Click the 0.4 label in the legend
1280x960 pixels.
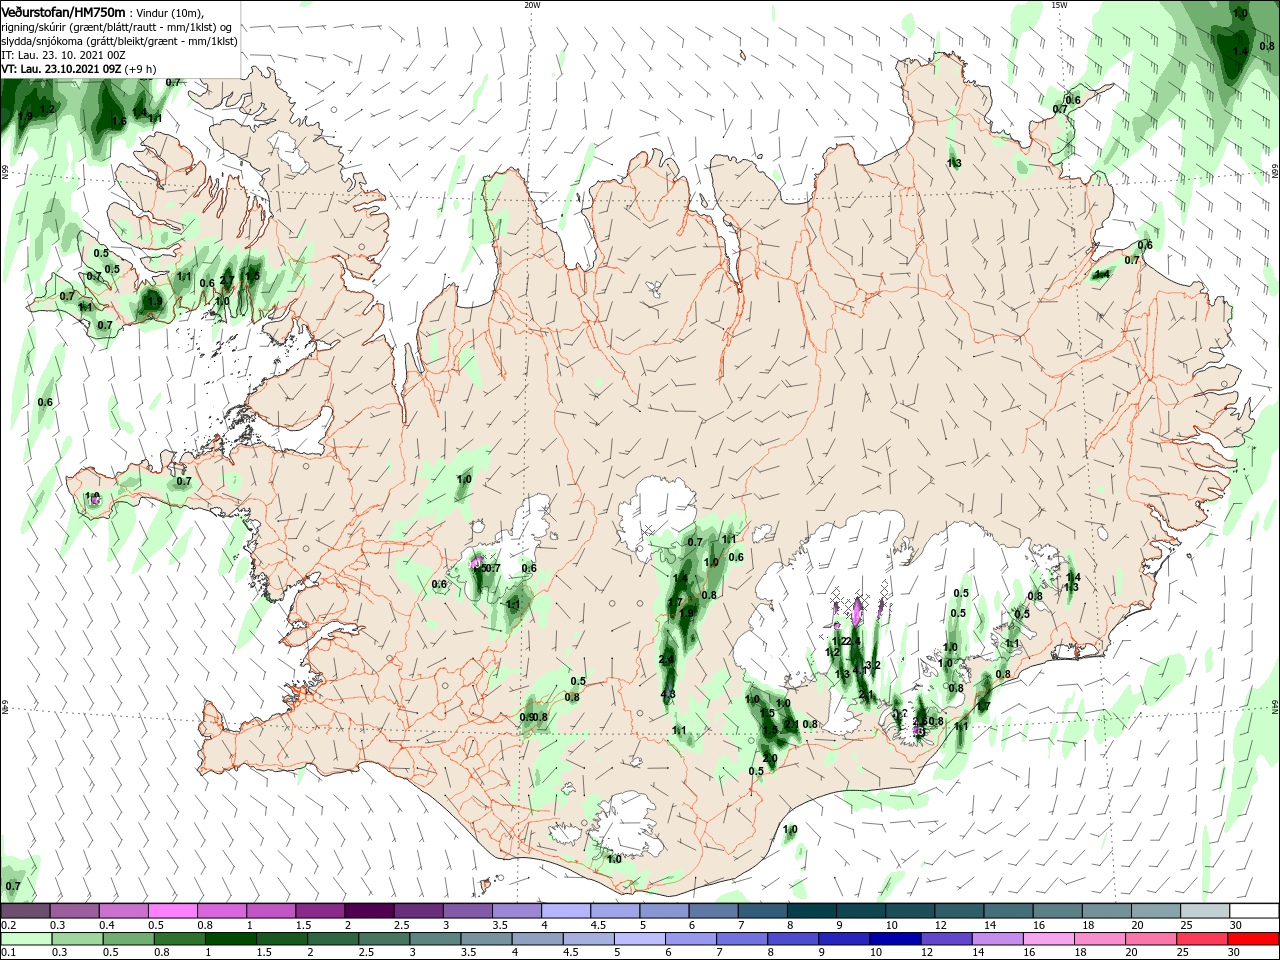pos(107,925)
